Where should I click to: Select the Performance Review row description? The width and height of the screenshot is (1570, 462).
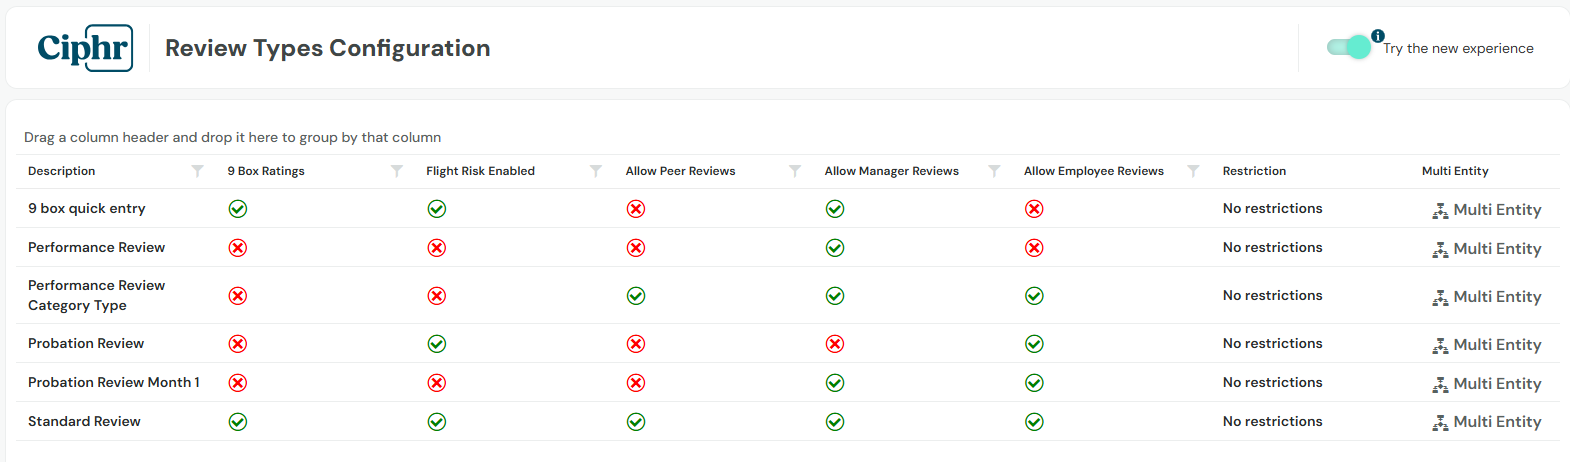click(96, 247)
